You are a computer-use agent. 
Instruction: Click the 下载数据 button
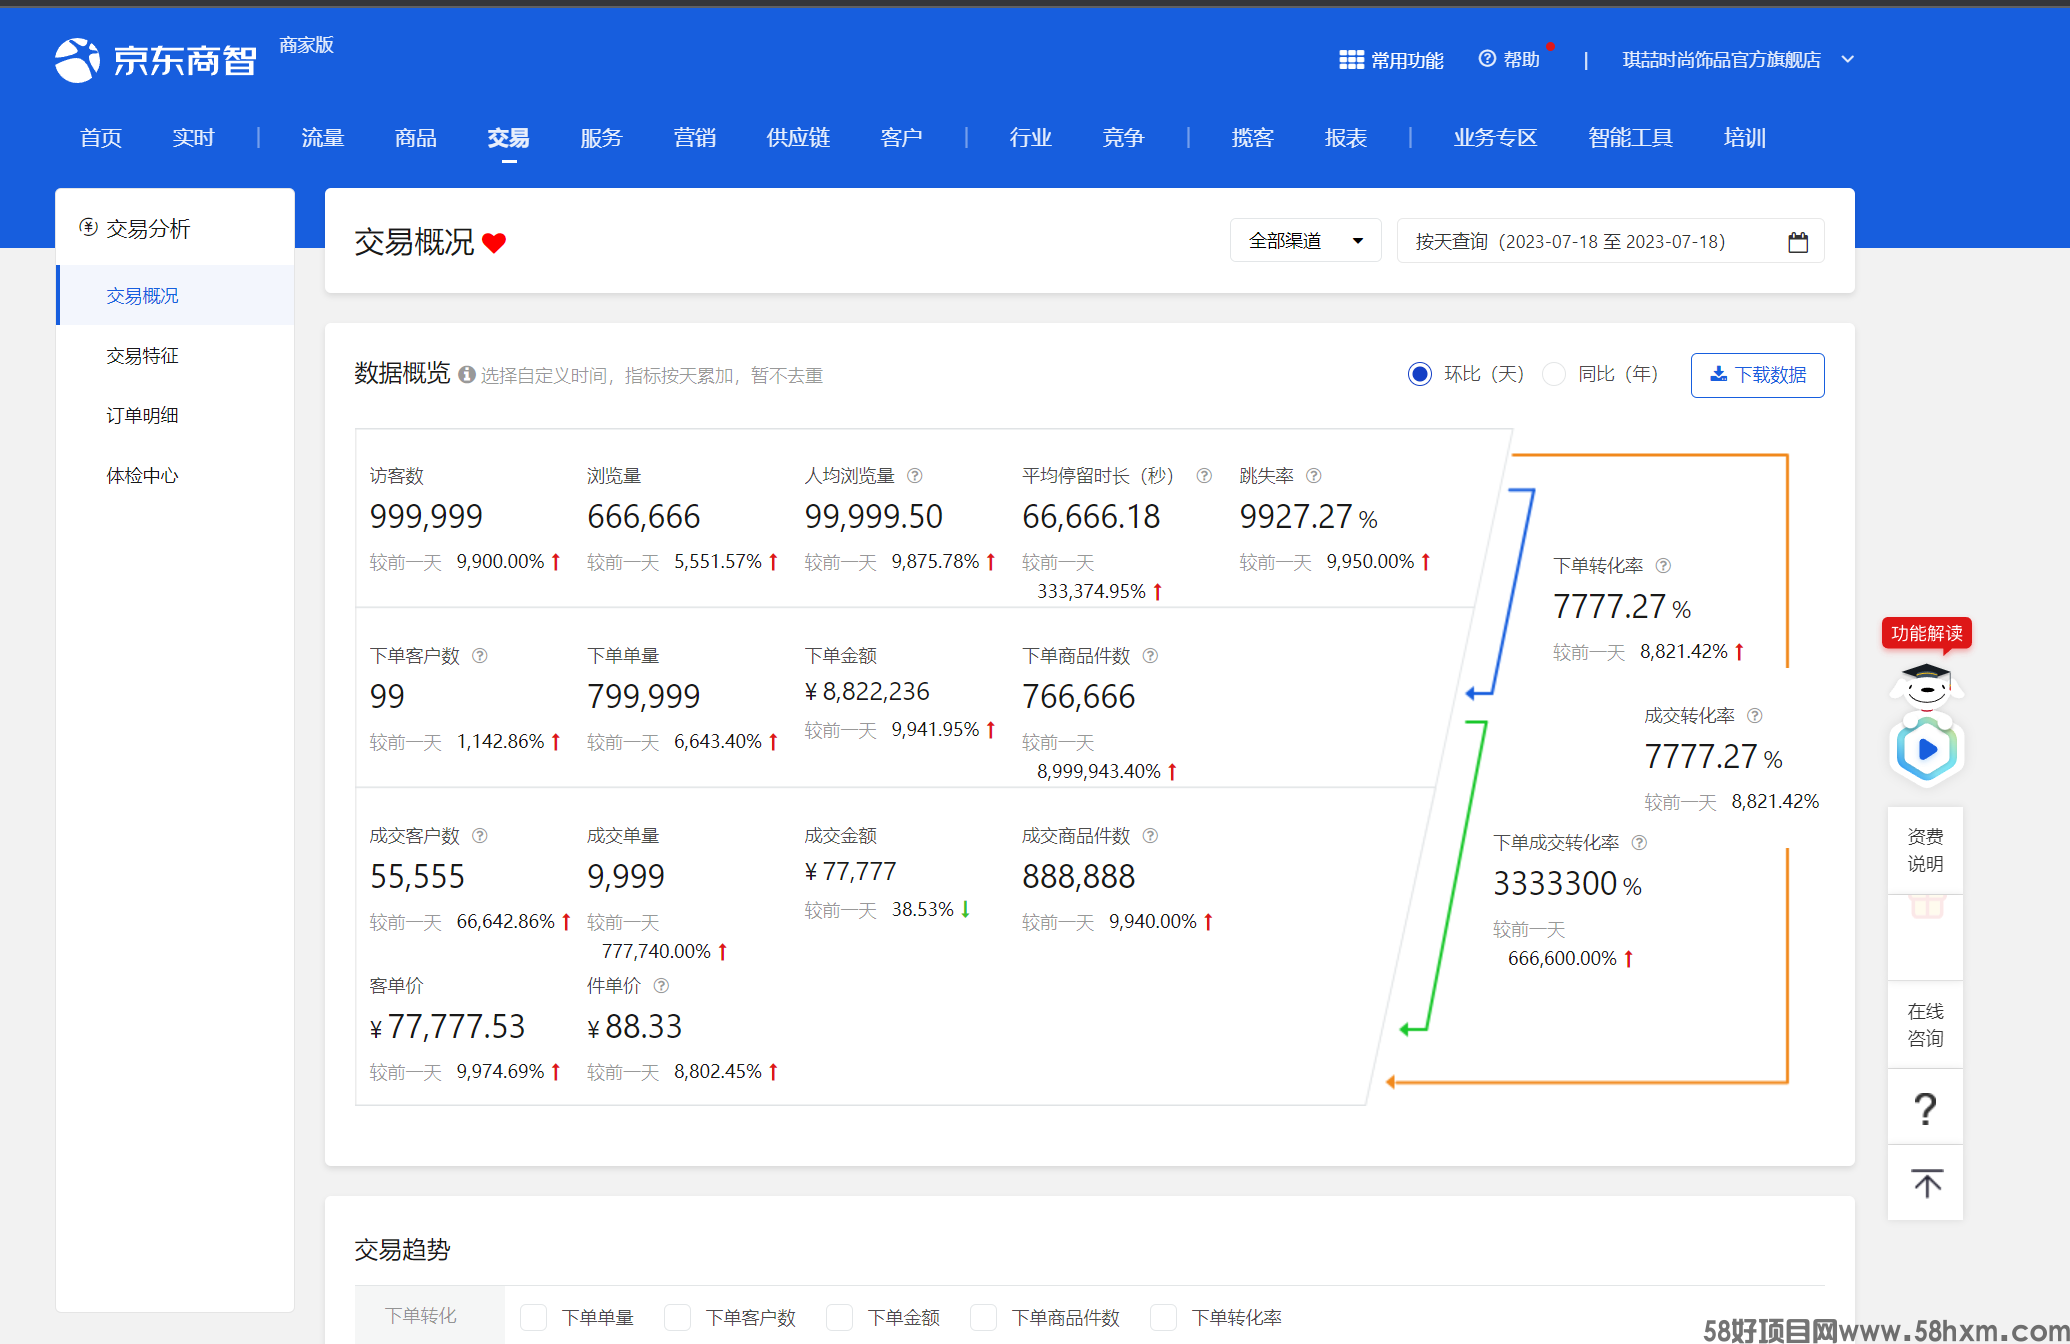click(x=1757, y=375)
